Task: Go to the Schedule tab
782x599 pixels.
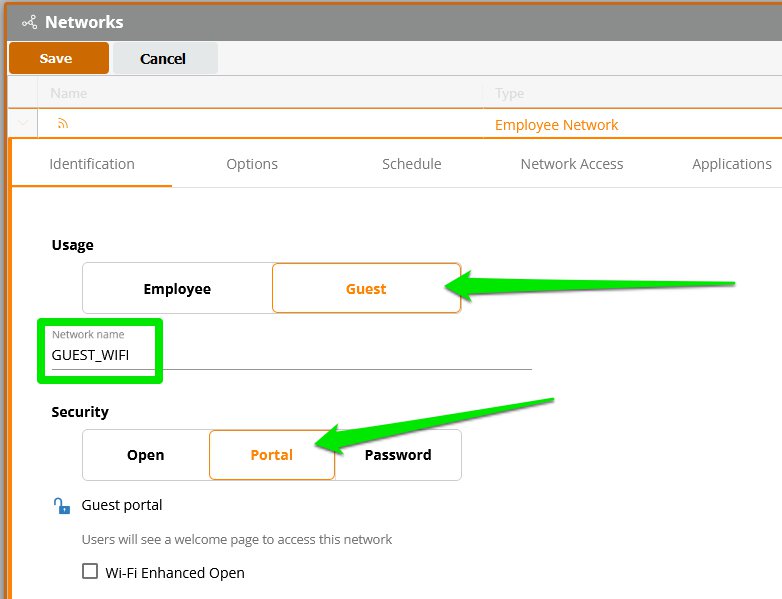Action: pyautogui.click(x=411, y=164)
